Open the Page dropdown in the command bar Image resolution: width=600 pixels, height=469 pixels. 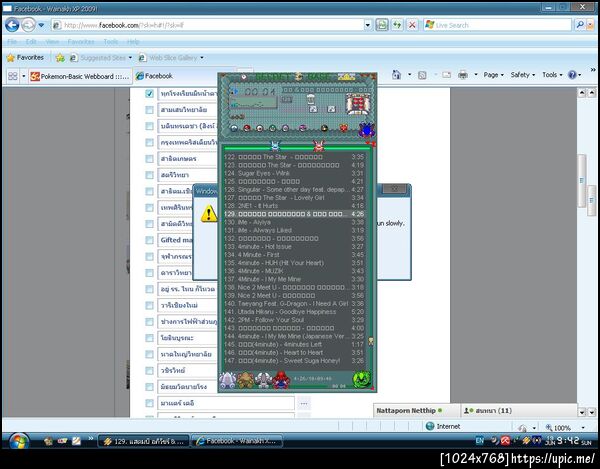click(494, 75)
